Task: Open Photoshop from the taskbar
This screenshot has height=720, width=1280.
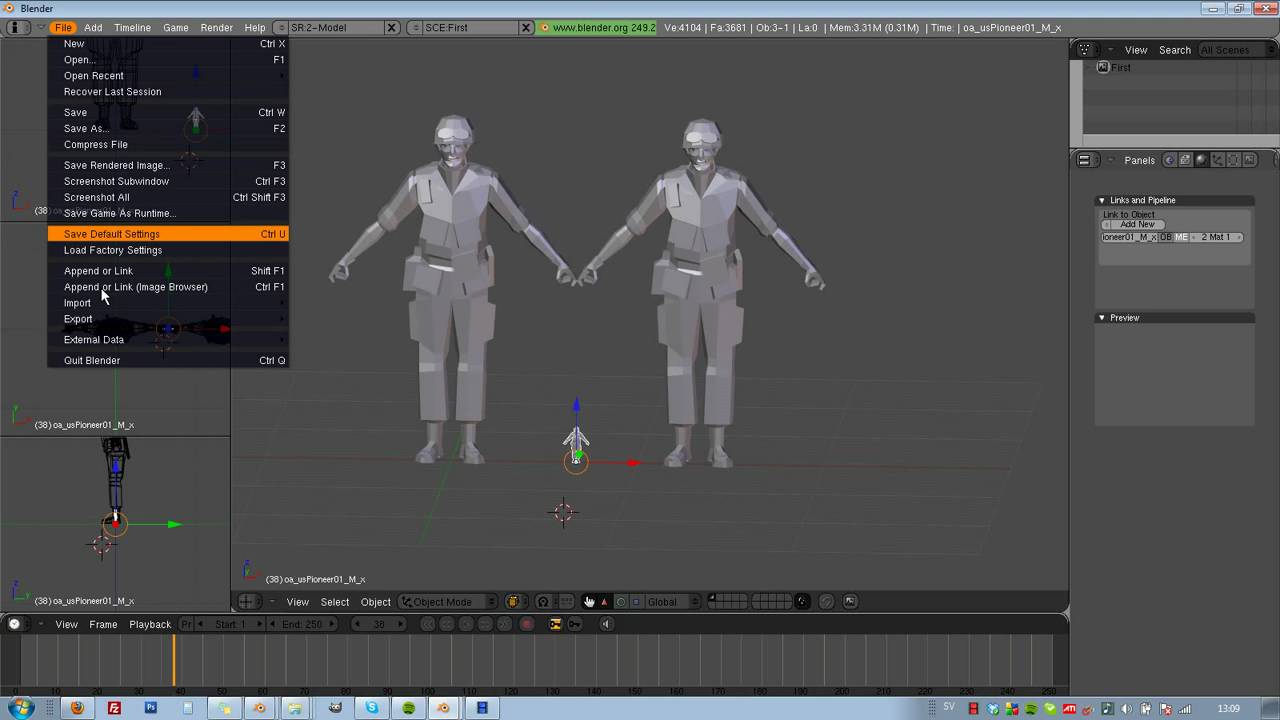Action: coord(150,708)
